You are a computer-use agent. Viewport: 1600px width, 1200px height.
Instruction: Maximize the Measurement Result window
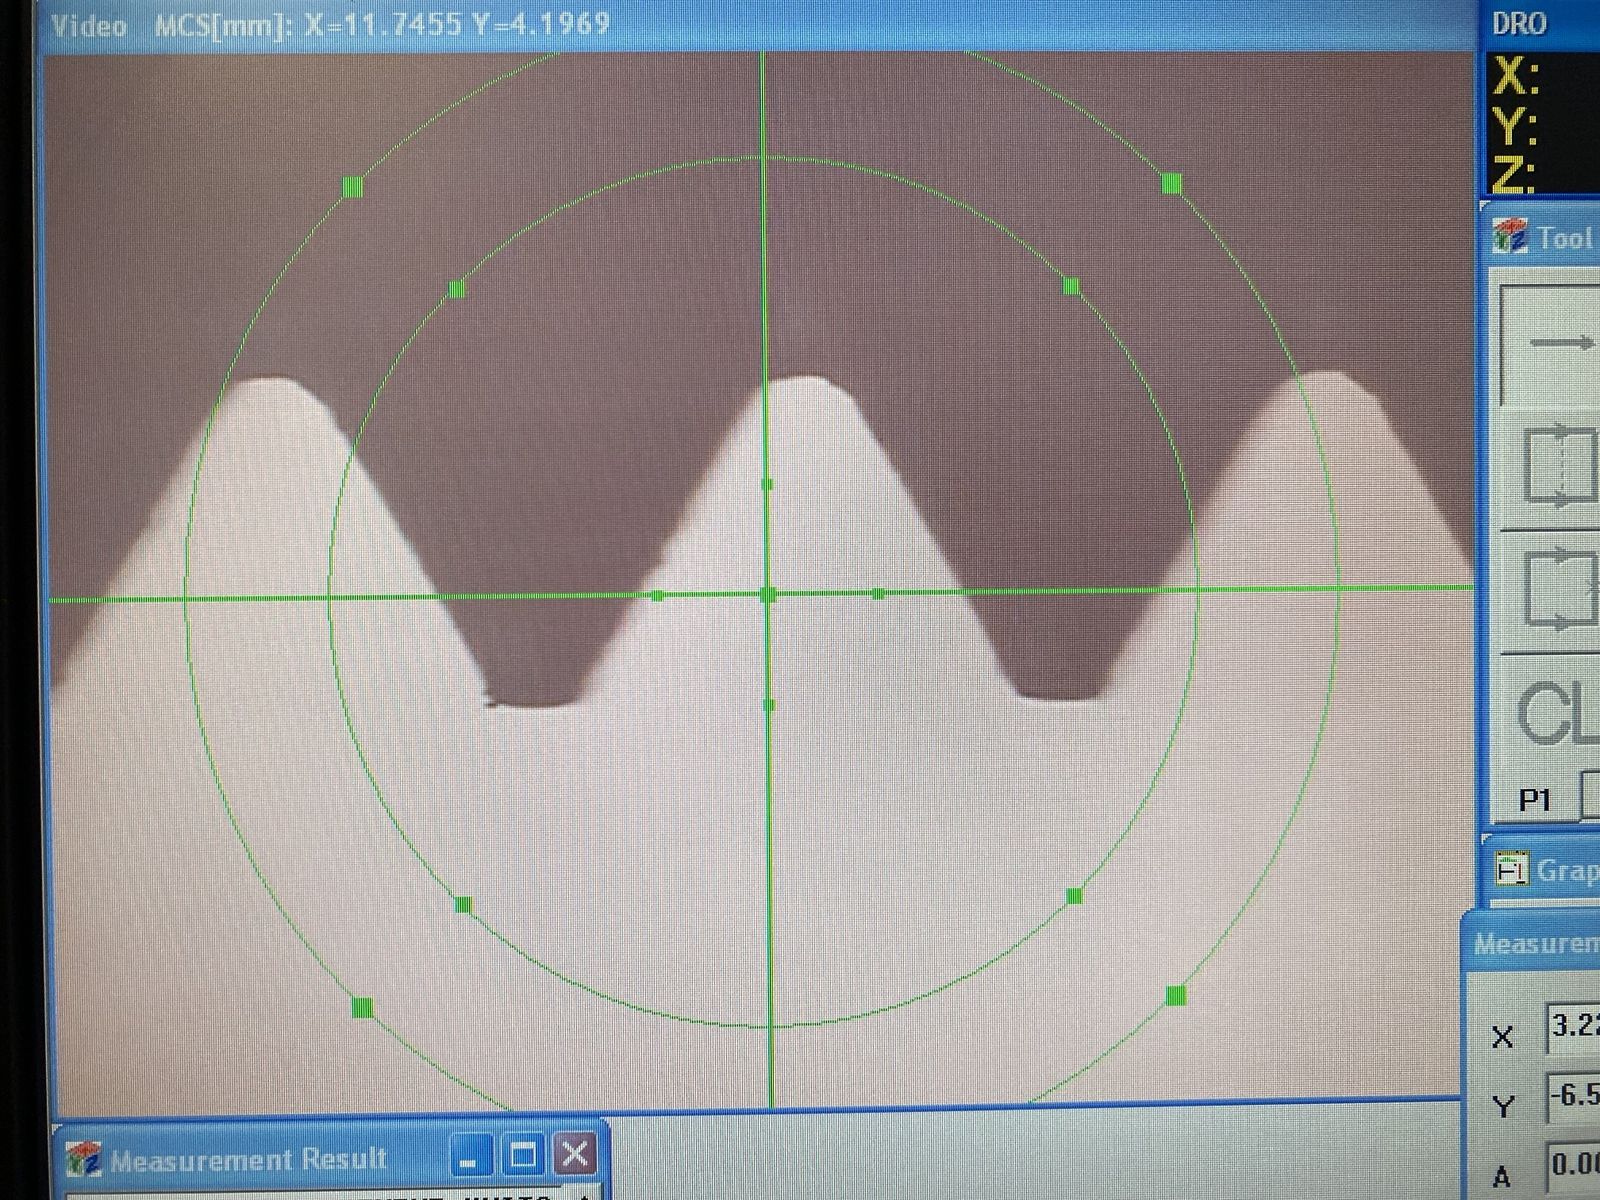click(x=523, y=1156)
